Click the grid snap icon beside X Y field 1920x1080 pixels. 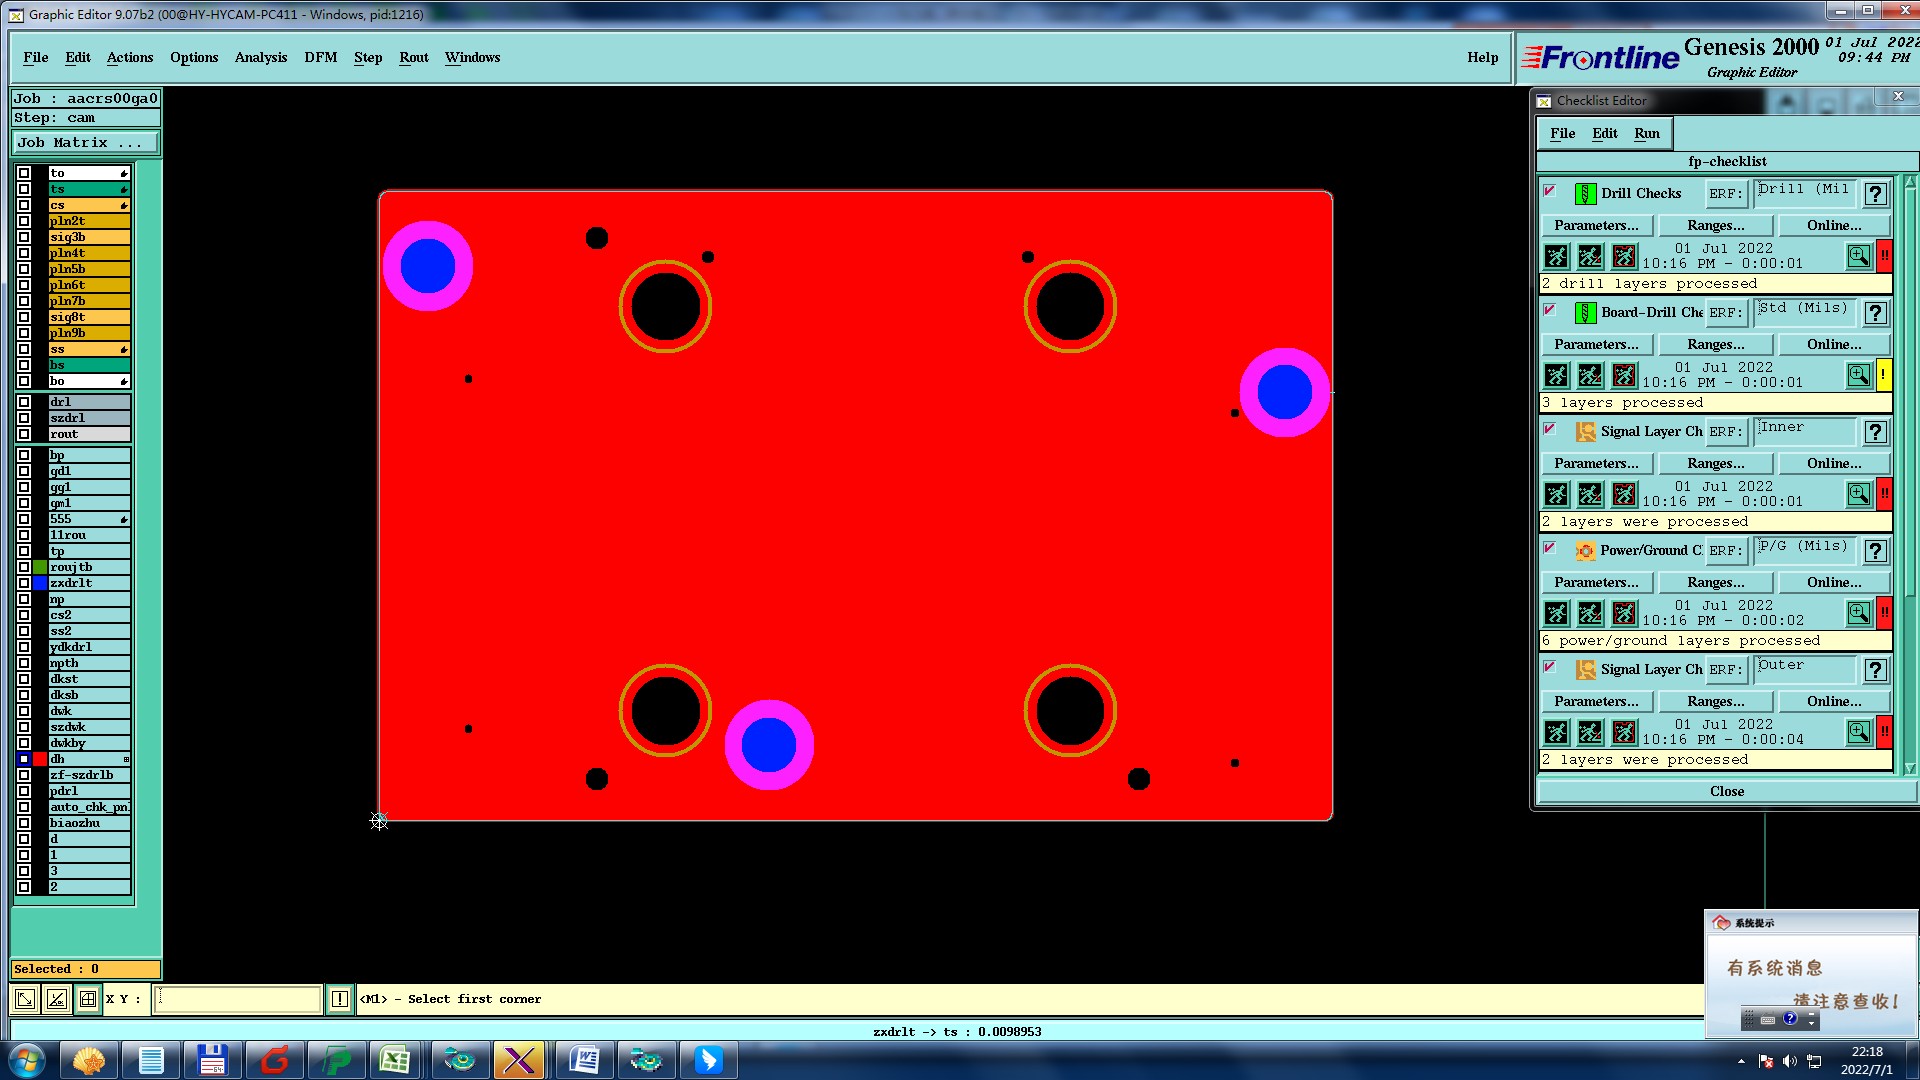88,999
